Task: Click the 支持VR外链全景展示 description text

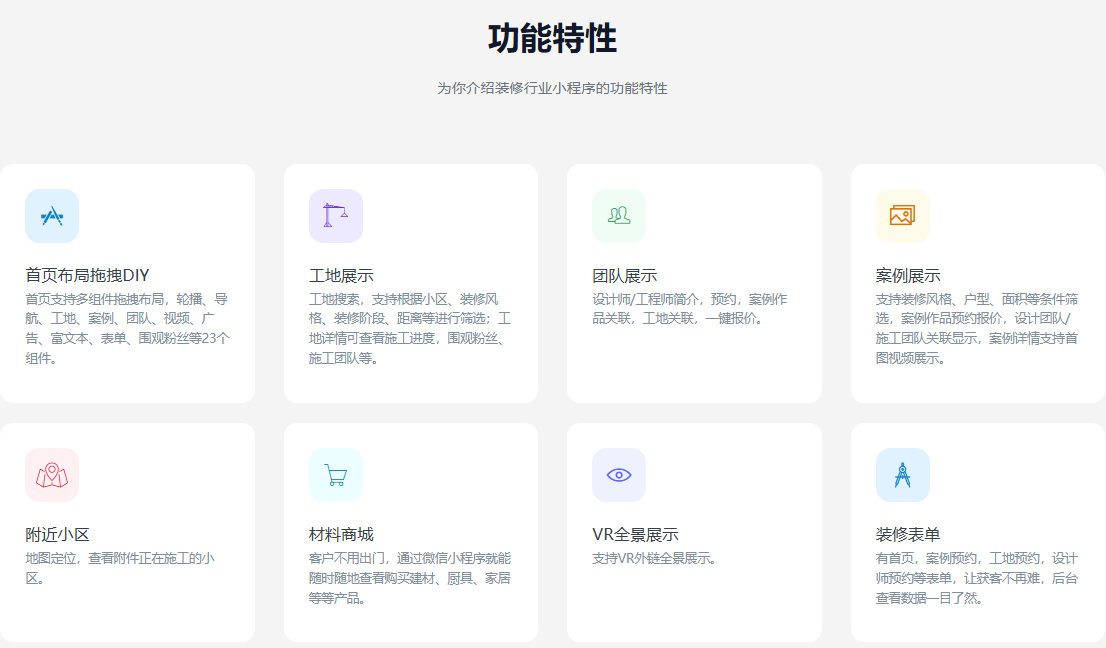Action: (655, 558)
